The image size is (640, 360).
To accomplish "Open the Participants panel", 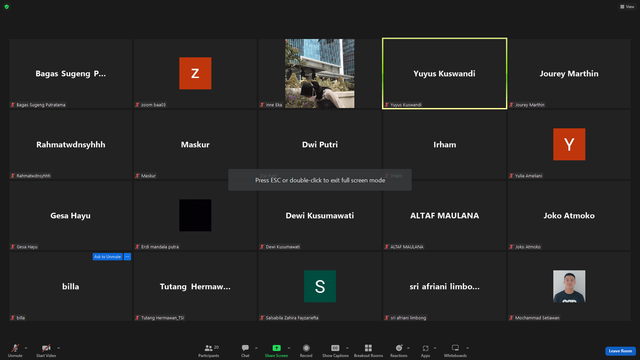I will [209, 350].
